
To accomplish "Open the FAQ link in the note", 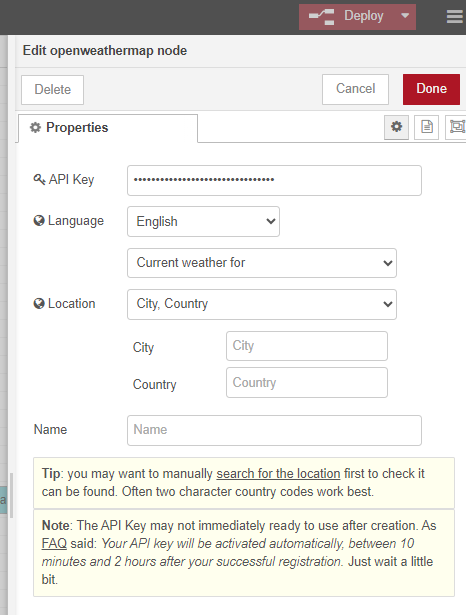I will 54,544.
